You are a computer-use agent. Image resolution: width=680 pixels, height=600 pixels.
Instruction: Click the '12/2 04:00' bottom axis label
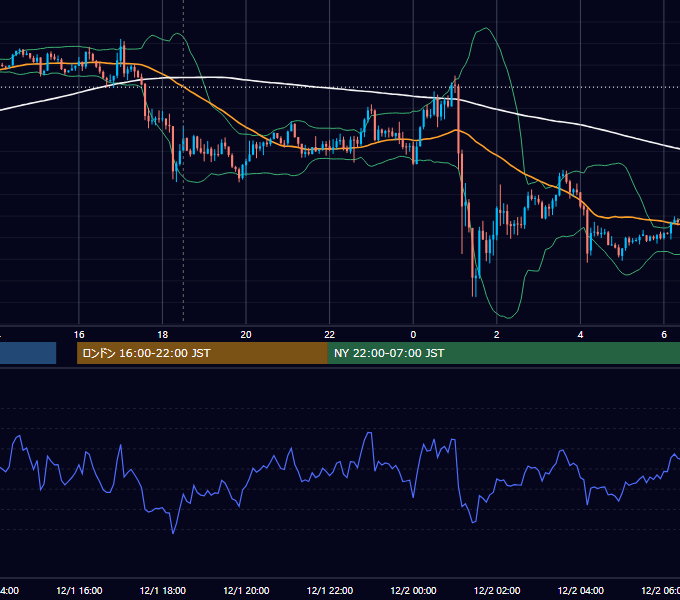pyautogui.click(x=581, y=590)
